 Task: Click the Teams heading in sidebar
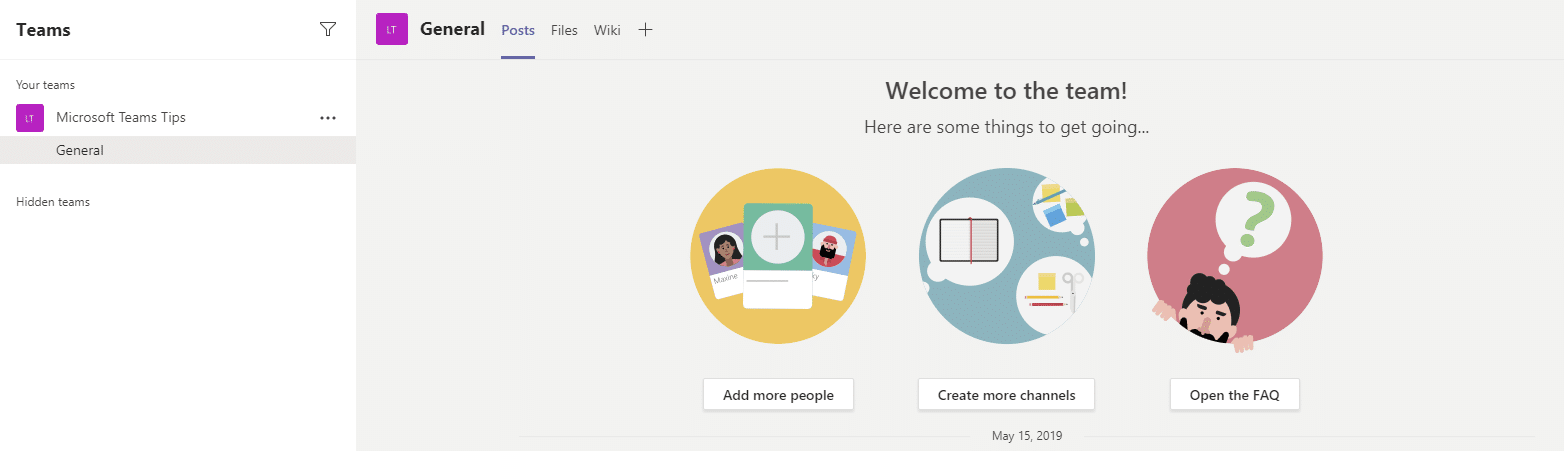pyautogui.click(x=44, y=30)
